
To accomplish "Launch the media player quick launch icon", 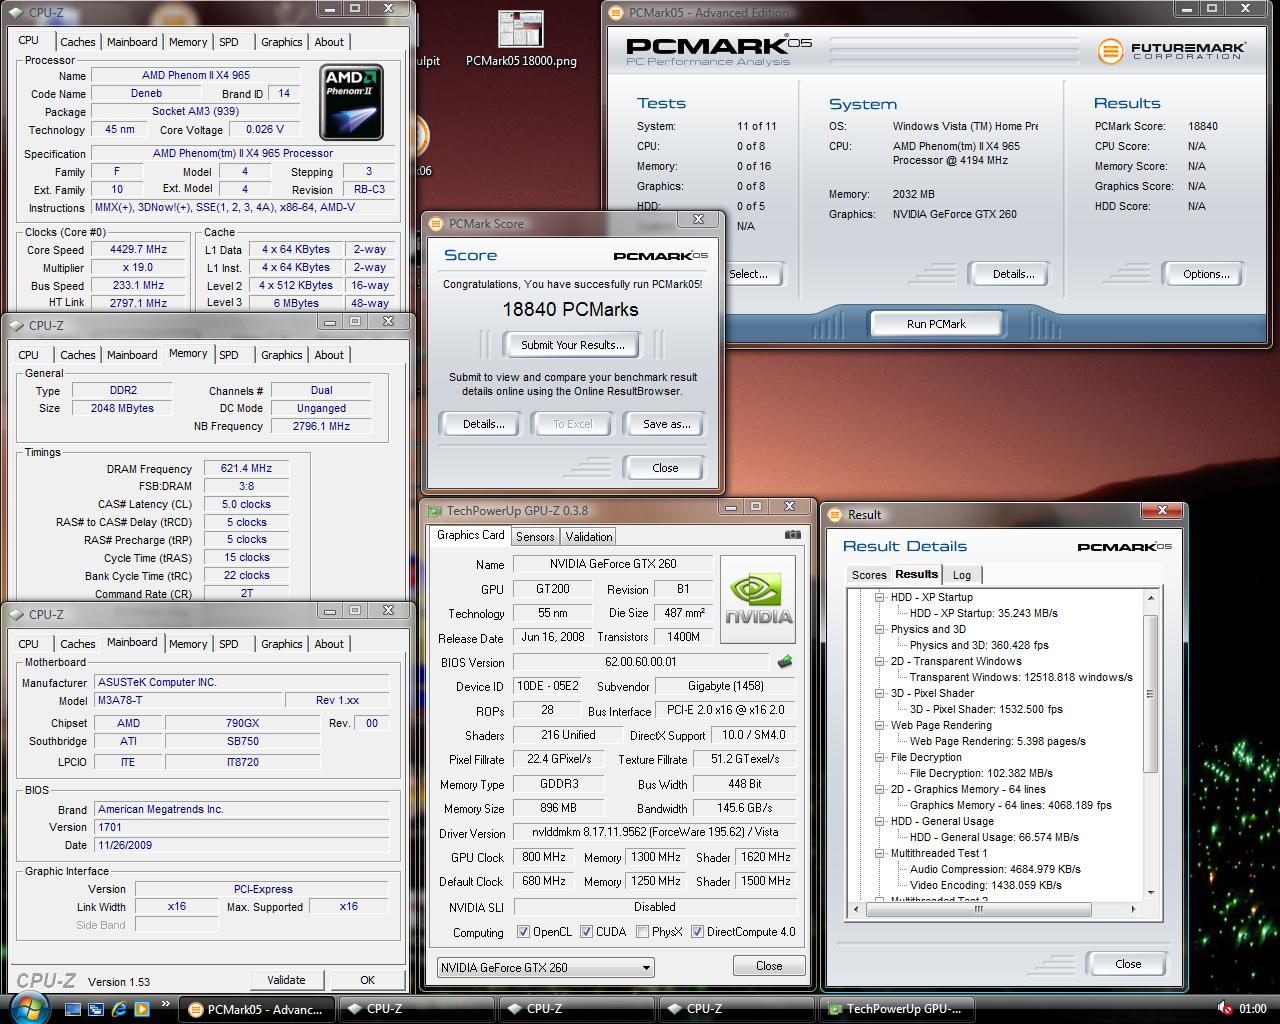I will click(142, 1009).
